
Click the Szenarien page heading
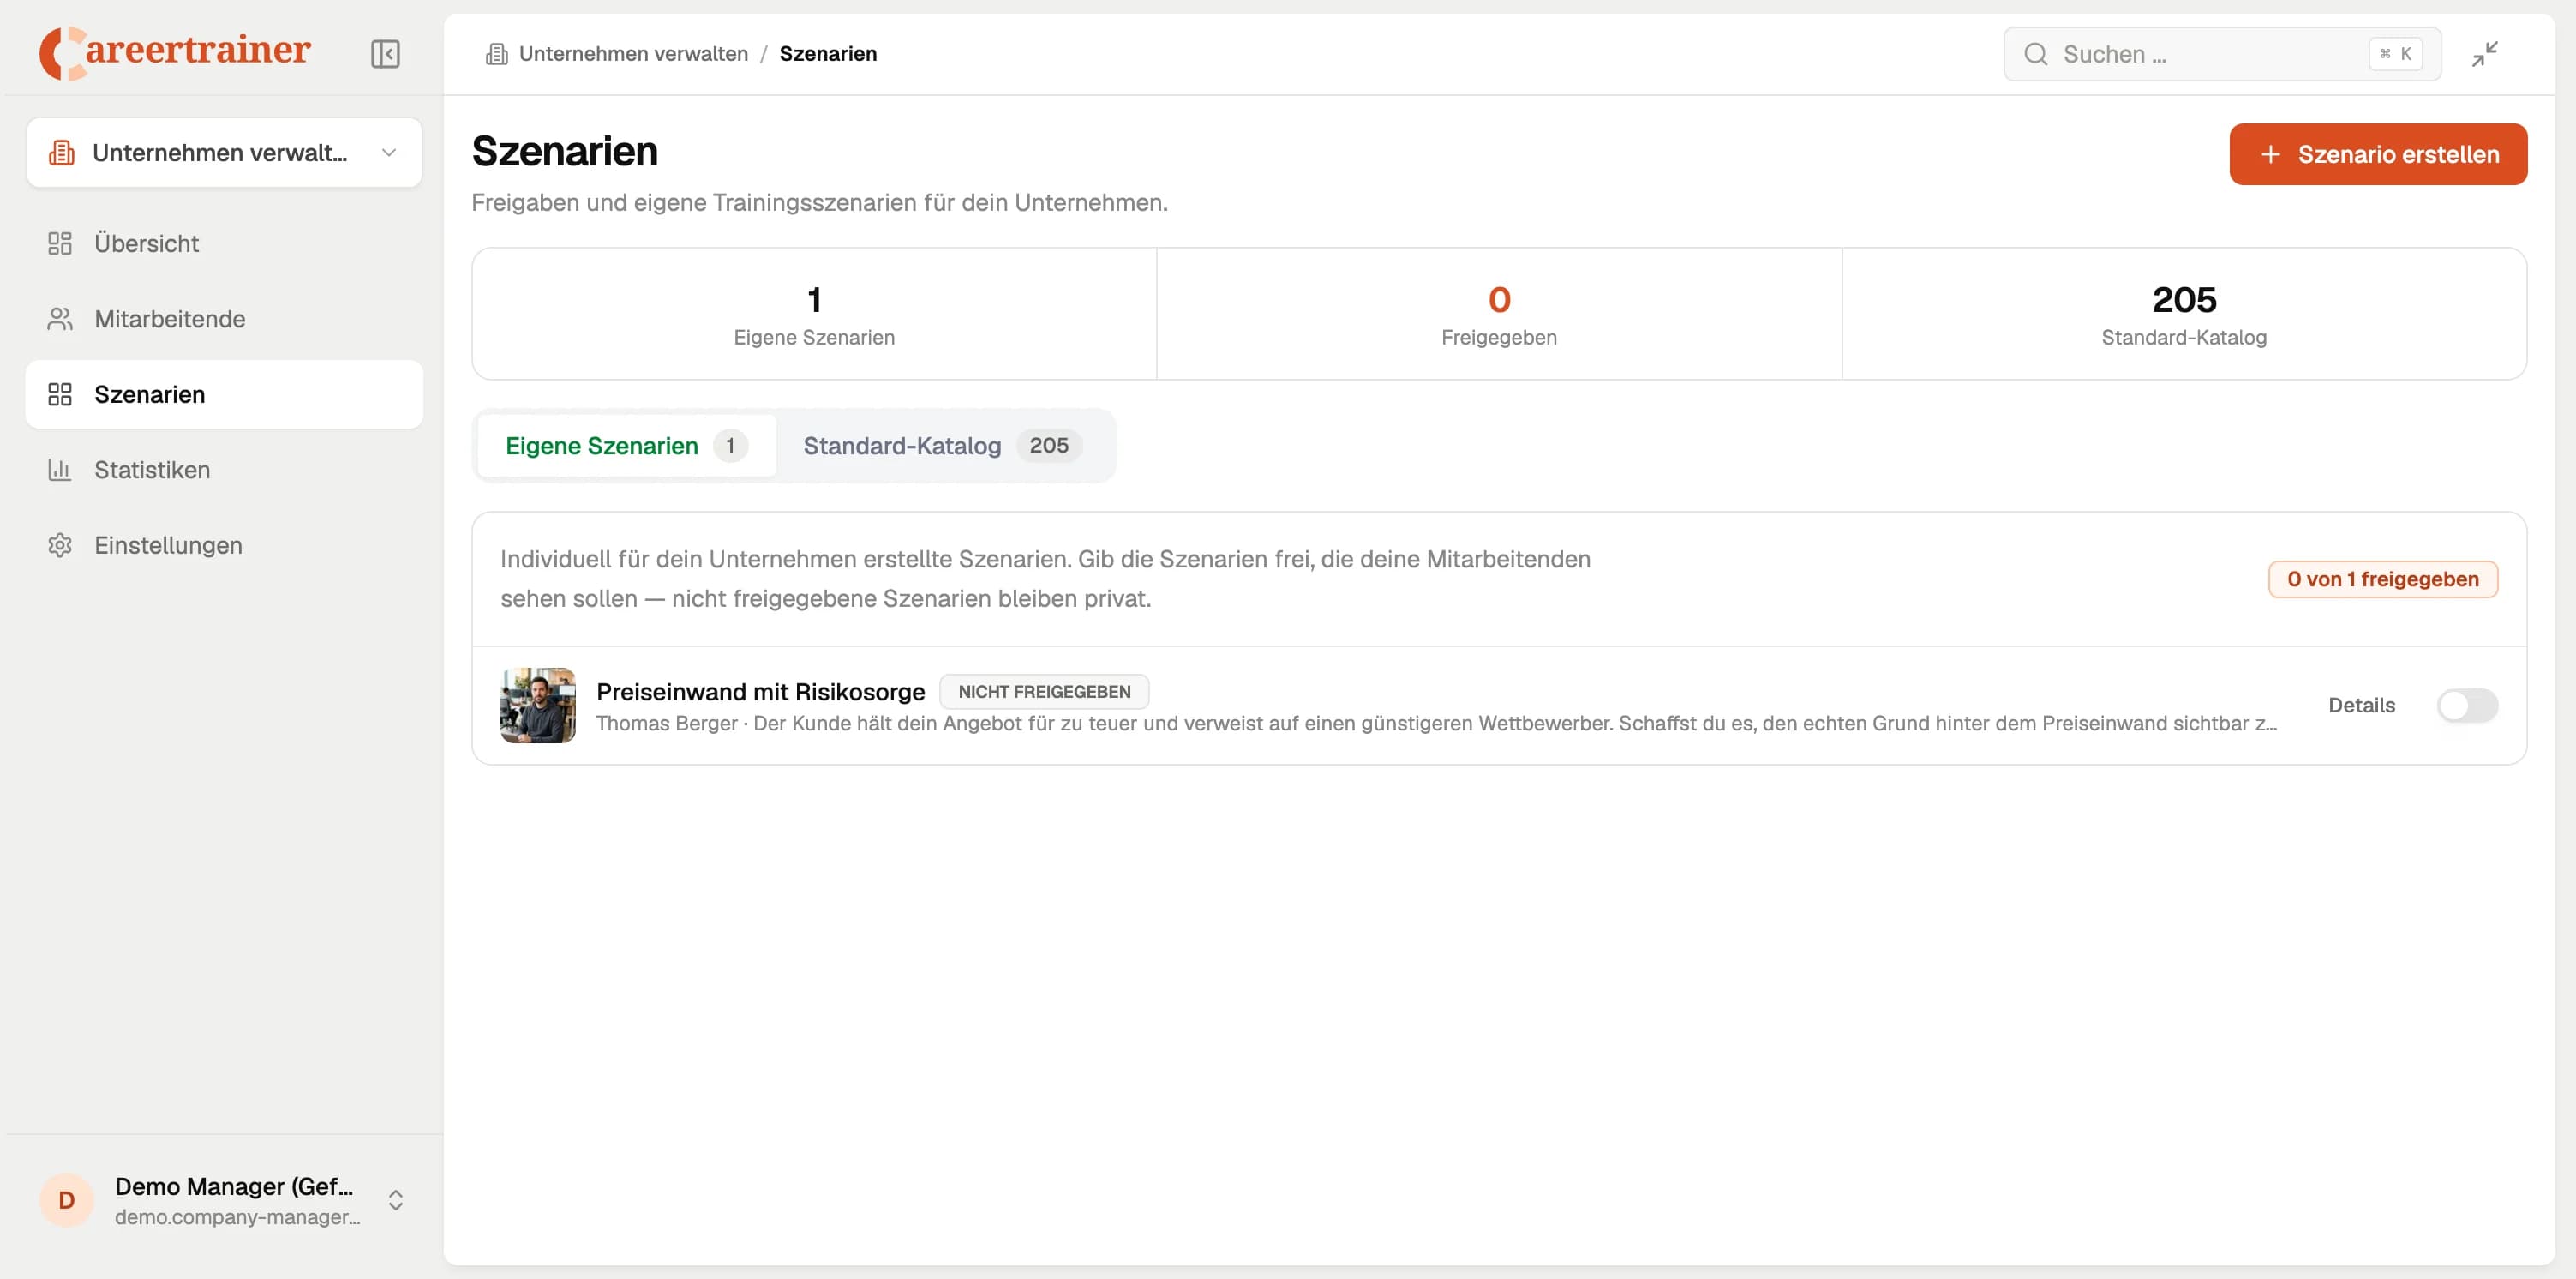[565, 152]
